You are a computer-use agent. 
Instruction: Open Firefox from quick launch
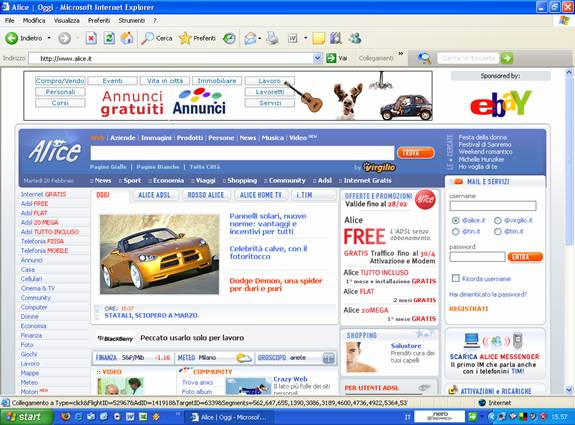click(x=66, y=417)
